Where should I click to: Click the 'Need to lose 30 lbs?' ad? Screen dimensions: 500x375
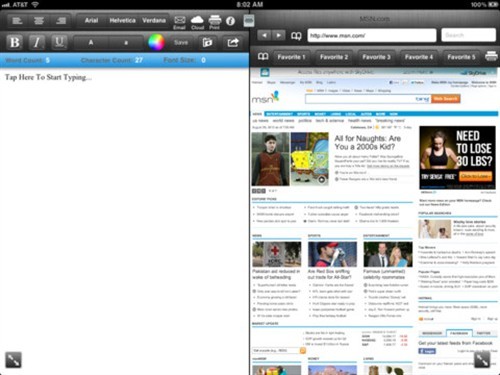[x=457, y=158]
